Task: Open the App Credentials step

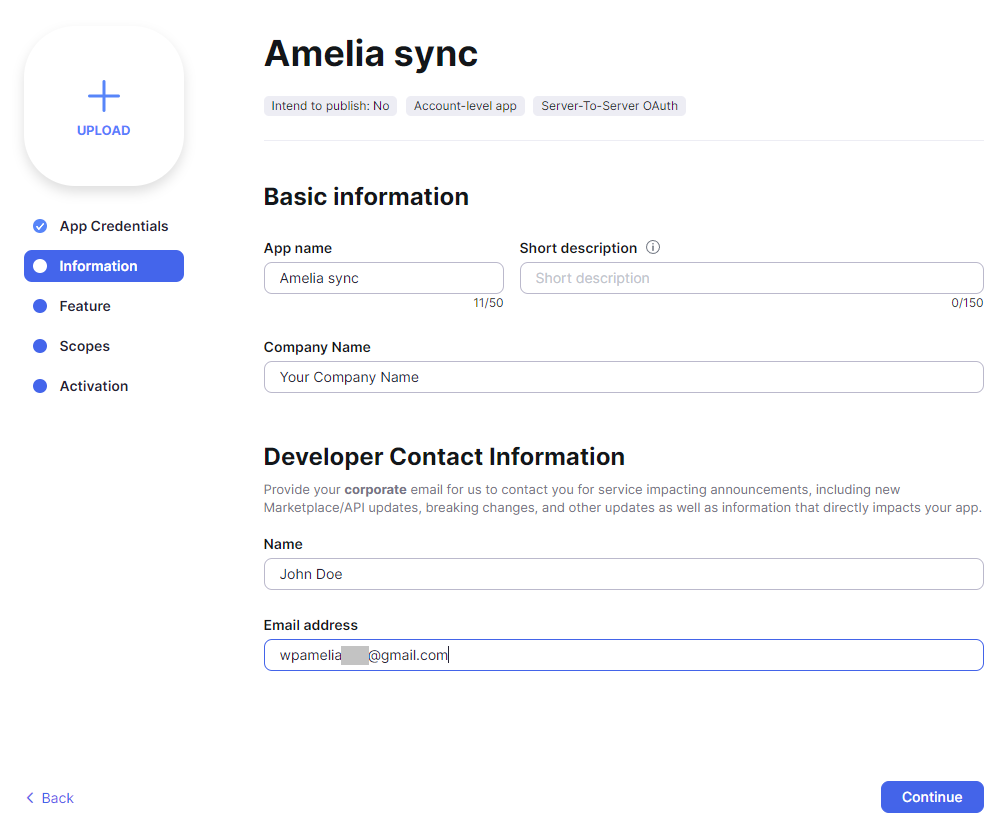Action: tap(113, 226)
